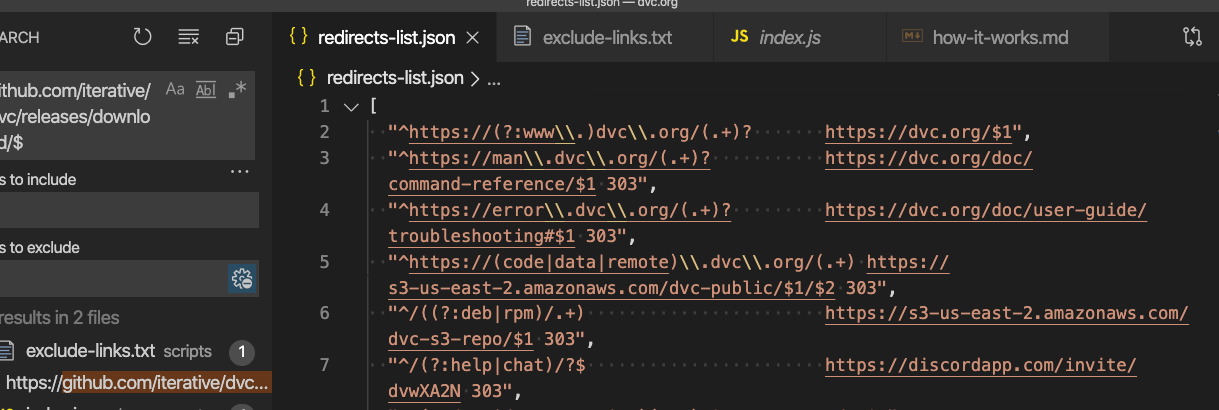The width and height of the screenshot is (1219, 410).
Task: Focus the files to include field
Action: point(129,210)
